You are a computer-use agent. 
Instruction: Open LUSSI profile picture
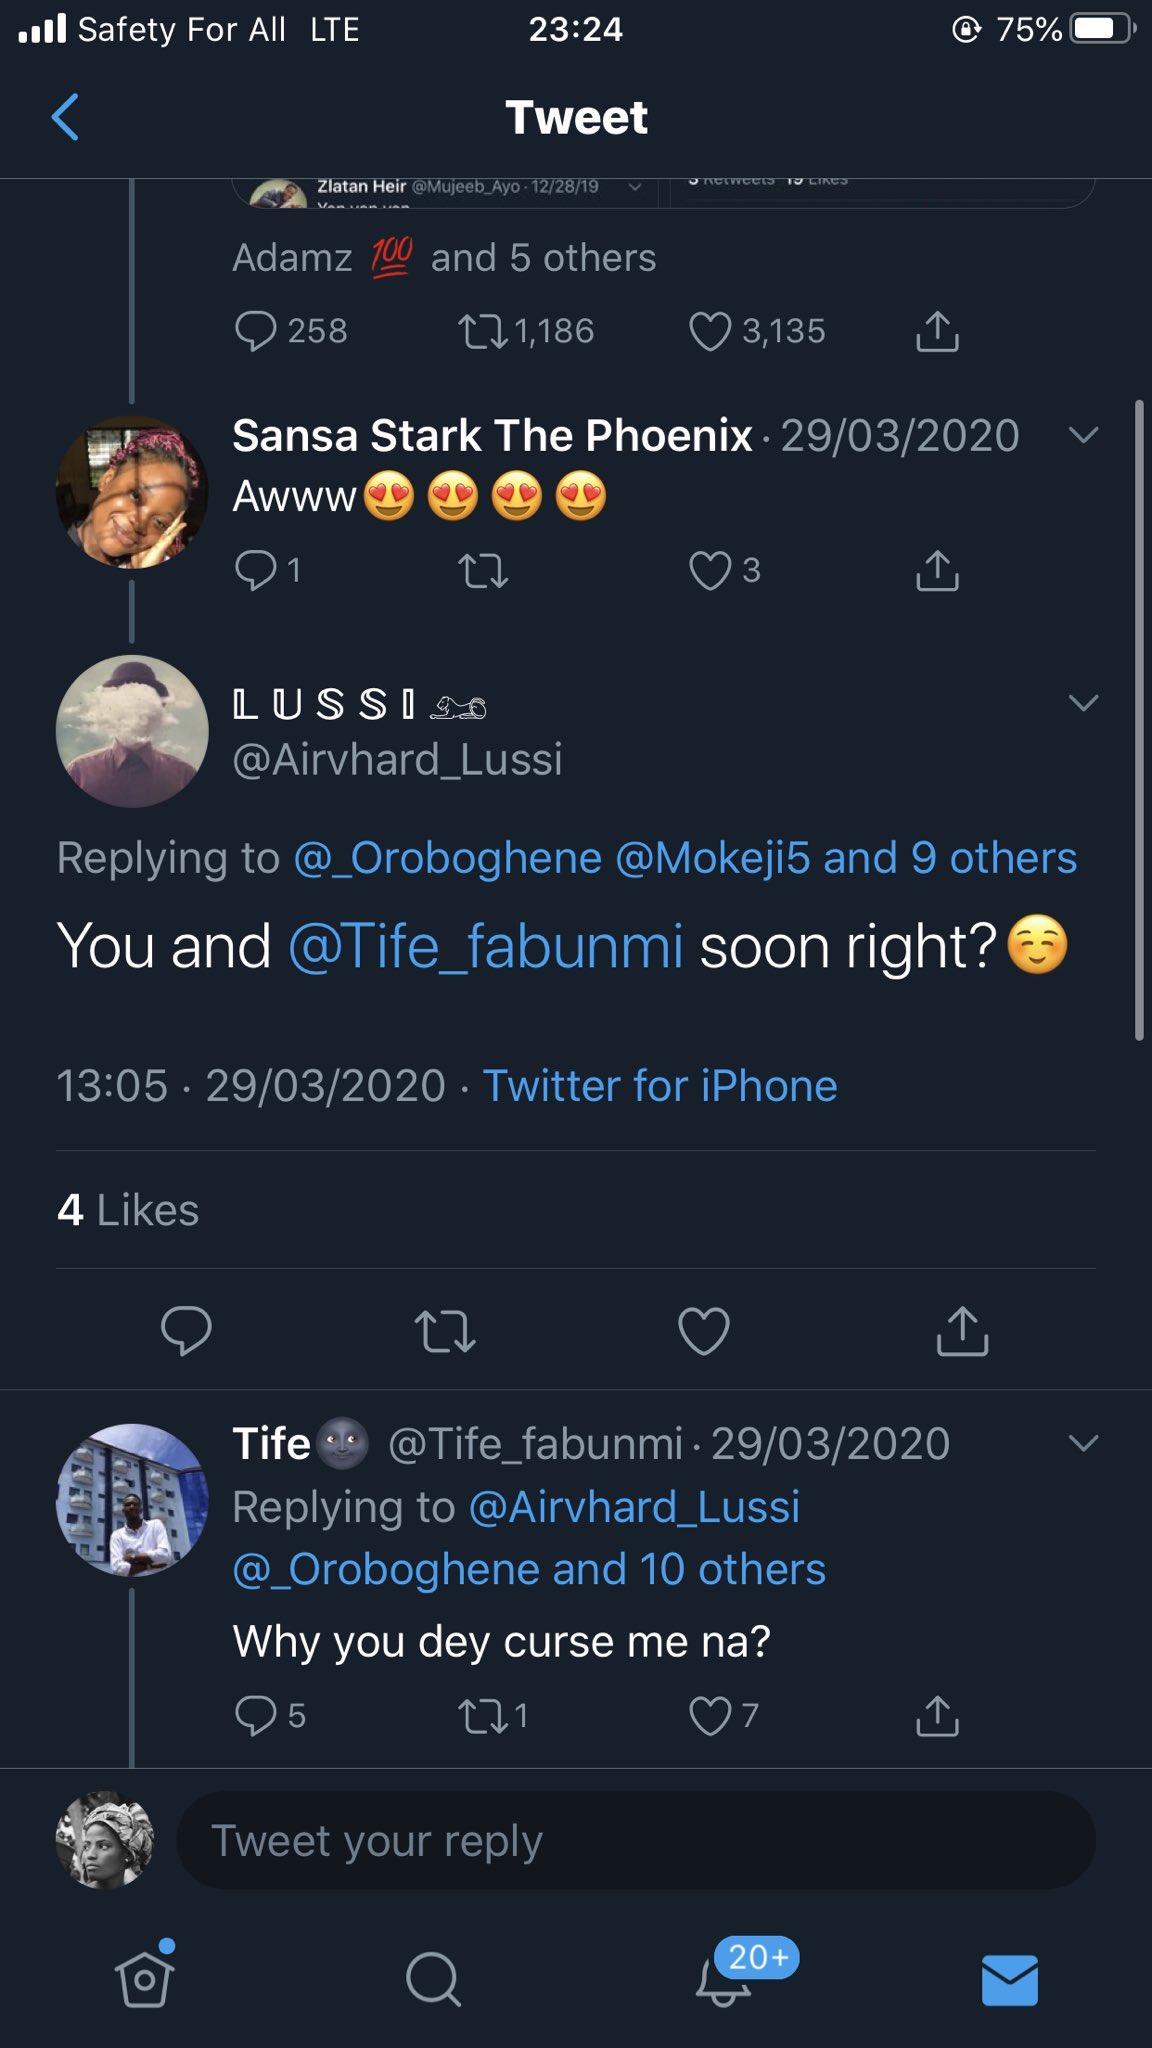point(132,731)
